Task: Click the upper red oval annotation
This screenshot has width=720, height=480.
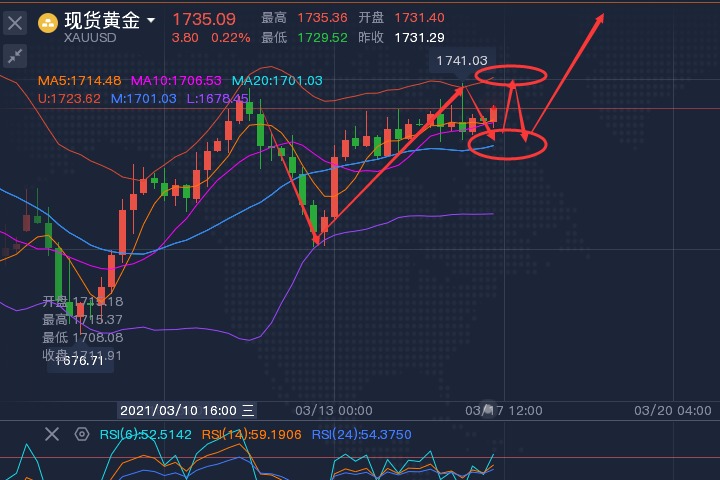Action: pyautogui.click(x=511, y=74)
